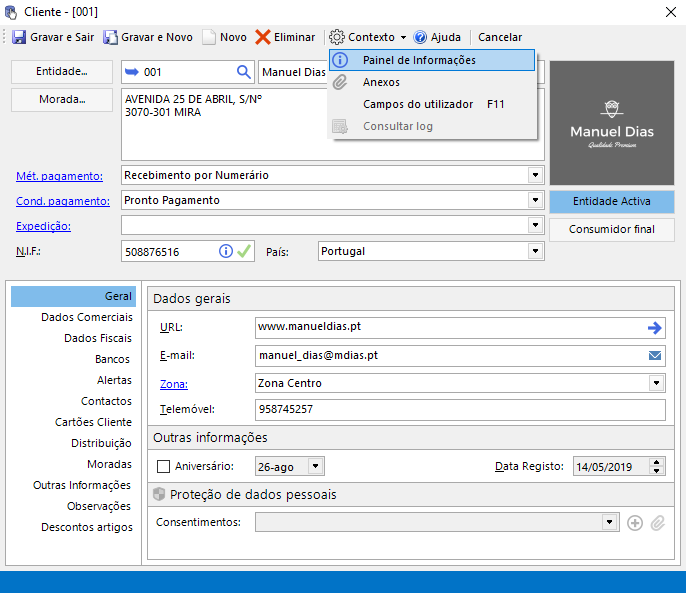Click the add consent plus icon

pyautogui.click(x=634, y=522)
